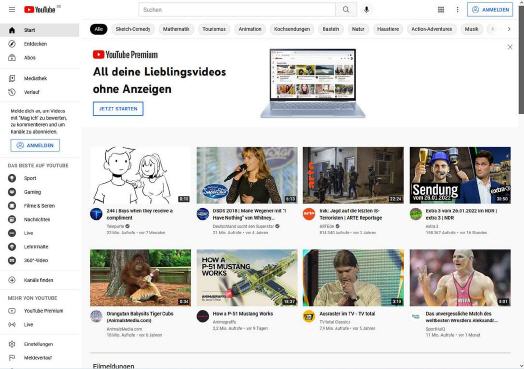Screen dimensions: 524x369
Task: Click JETZT STARTEN Premium button
Action: pyautogui.click(x=118, y=109)
